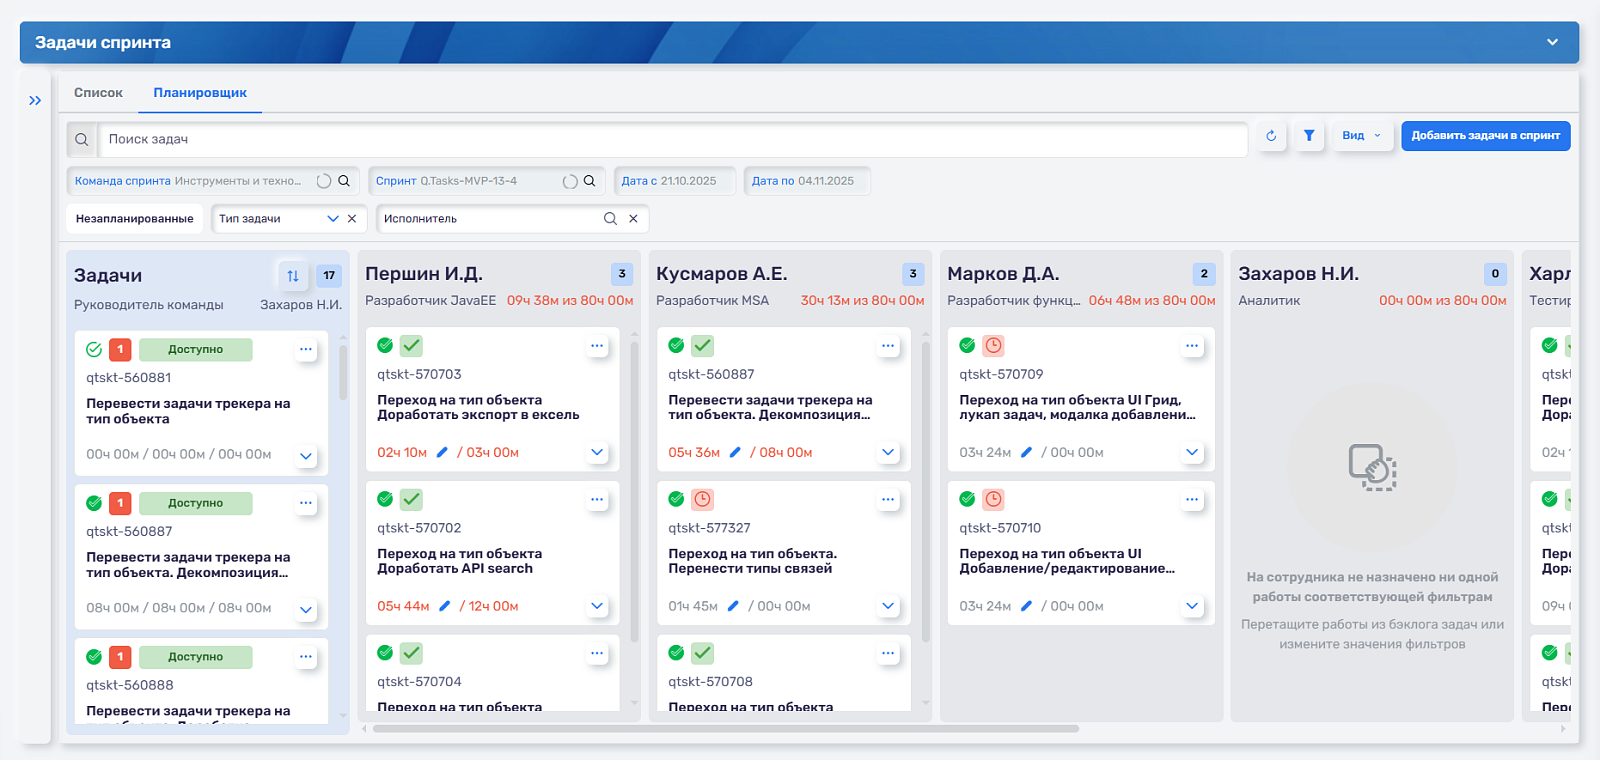The image size is (1600, 760).
Task: Click clock status icon on qtskt-570709
Action: pyautogui.click(x=993, y=346)
